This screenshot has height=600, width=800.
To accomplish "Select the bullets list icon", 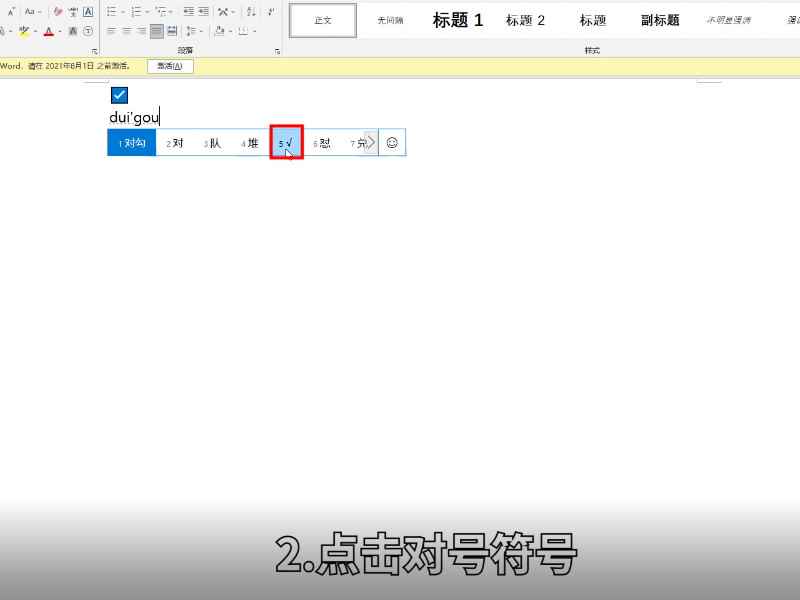I will (x=110, y=10).
